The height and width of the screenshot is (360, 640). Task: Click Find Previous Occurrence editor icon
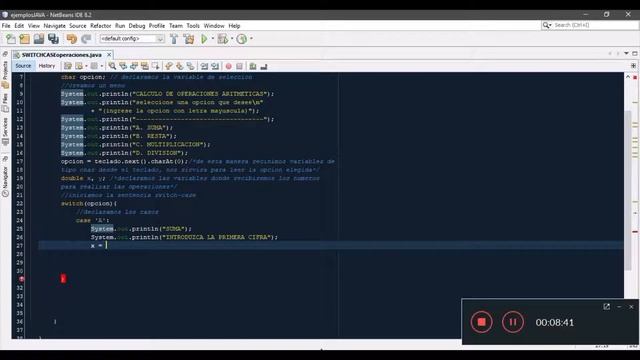pyautogui.click(x=123, y=66)
